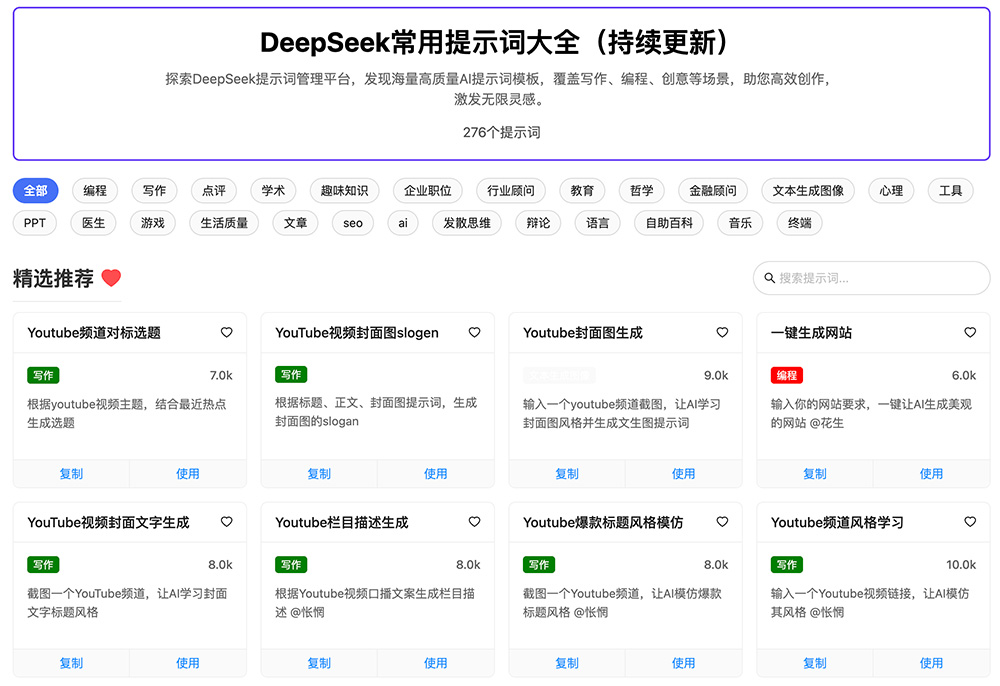1000x686 pixels.
Task: Copy the Youtube频道风格学习 prompt
Action: click(814, 663)
